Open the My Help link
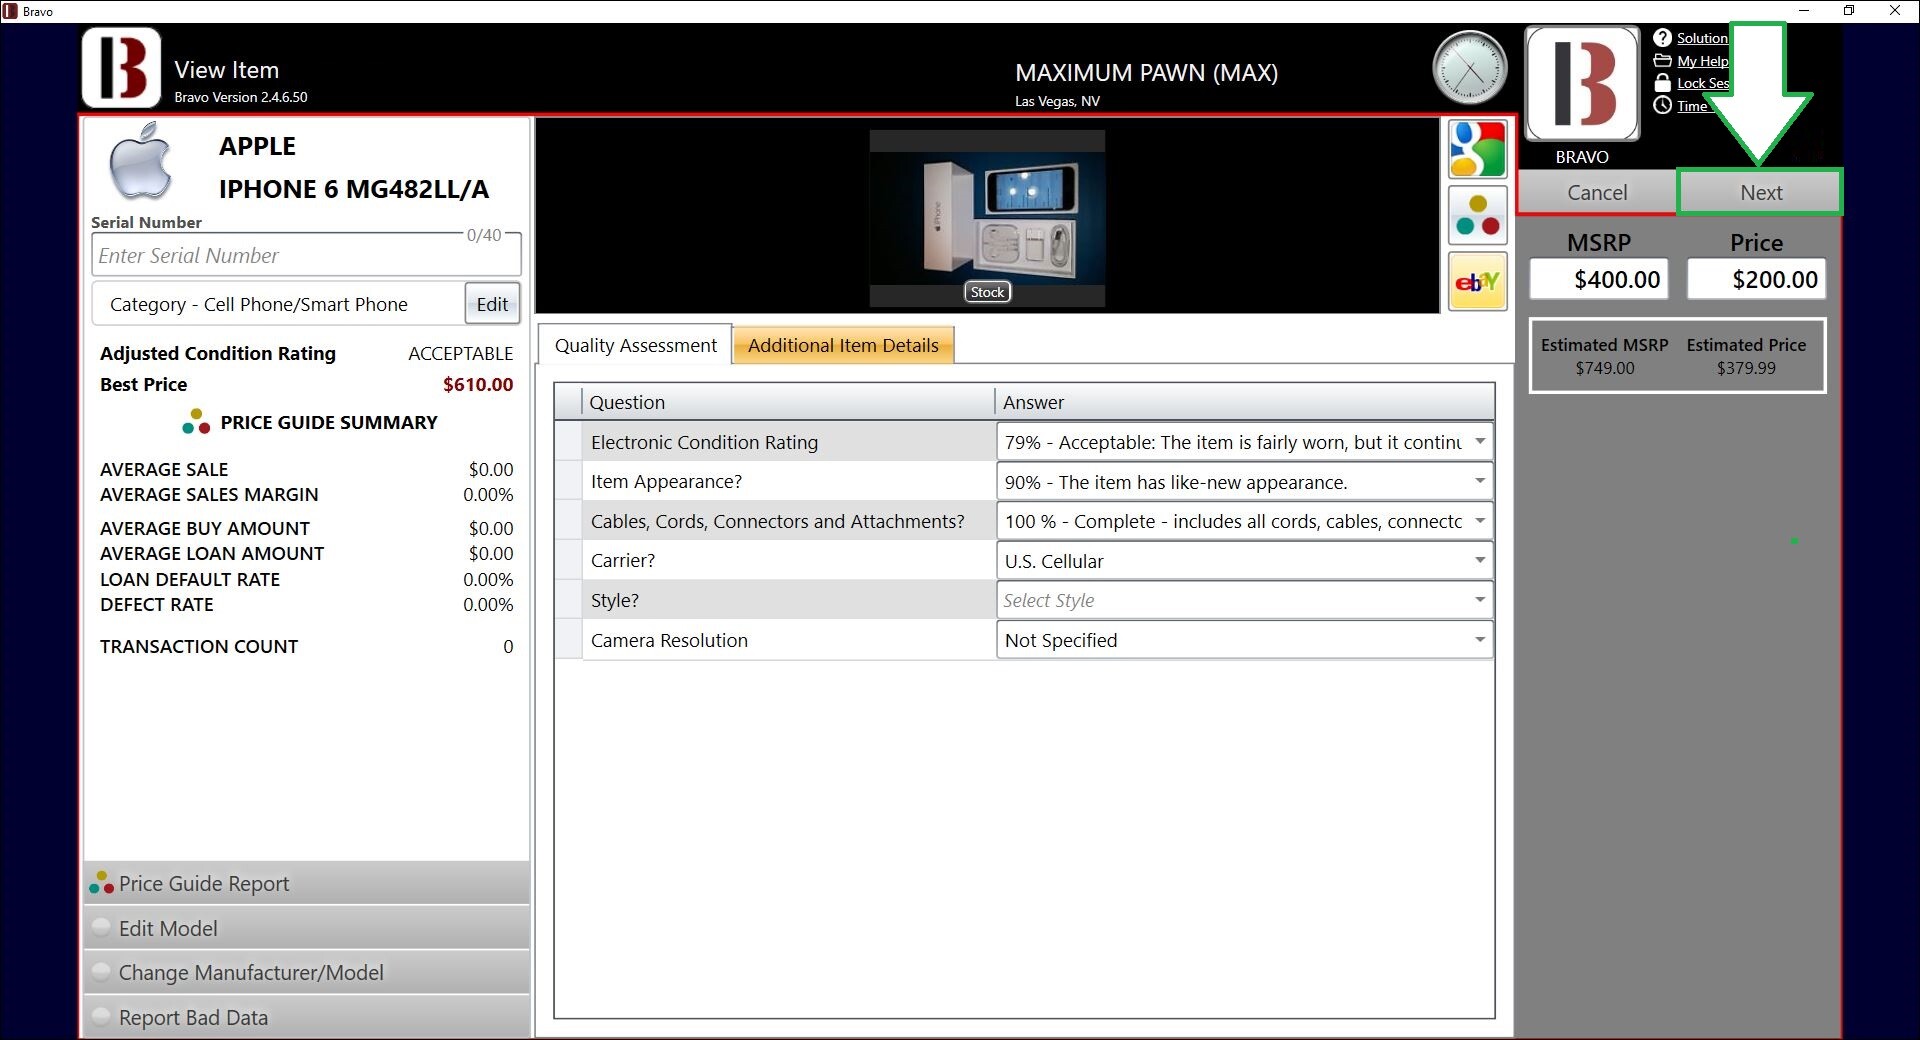The height and width of the screenshot is (1040, 1920). click(x=1702, y=61)
